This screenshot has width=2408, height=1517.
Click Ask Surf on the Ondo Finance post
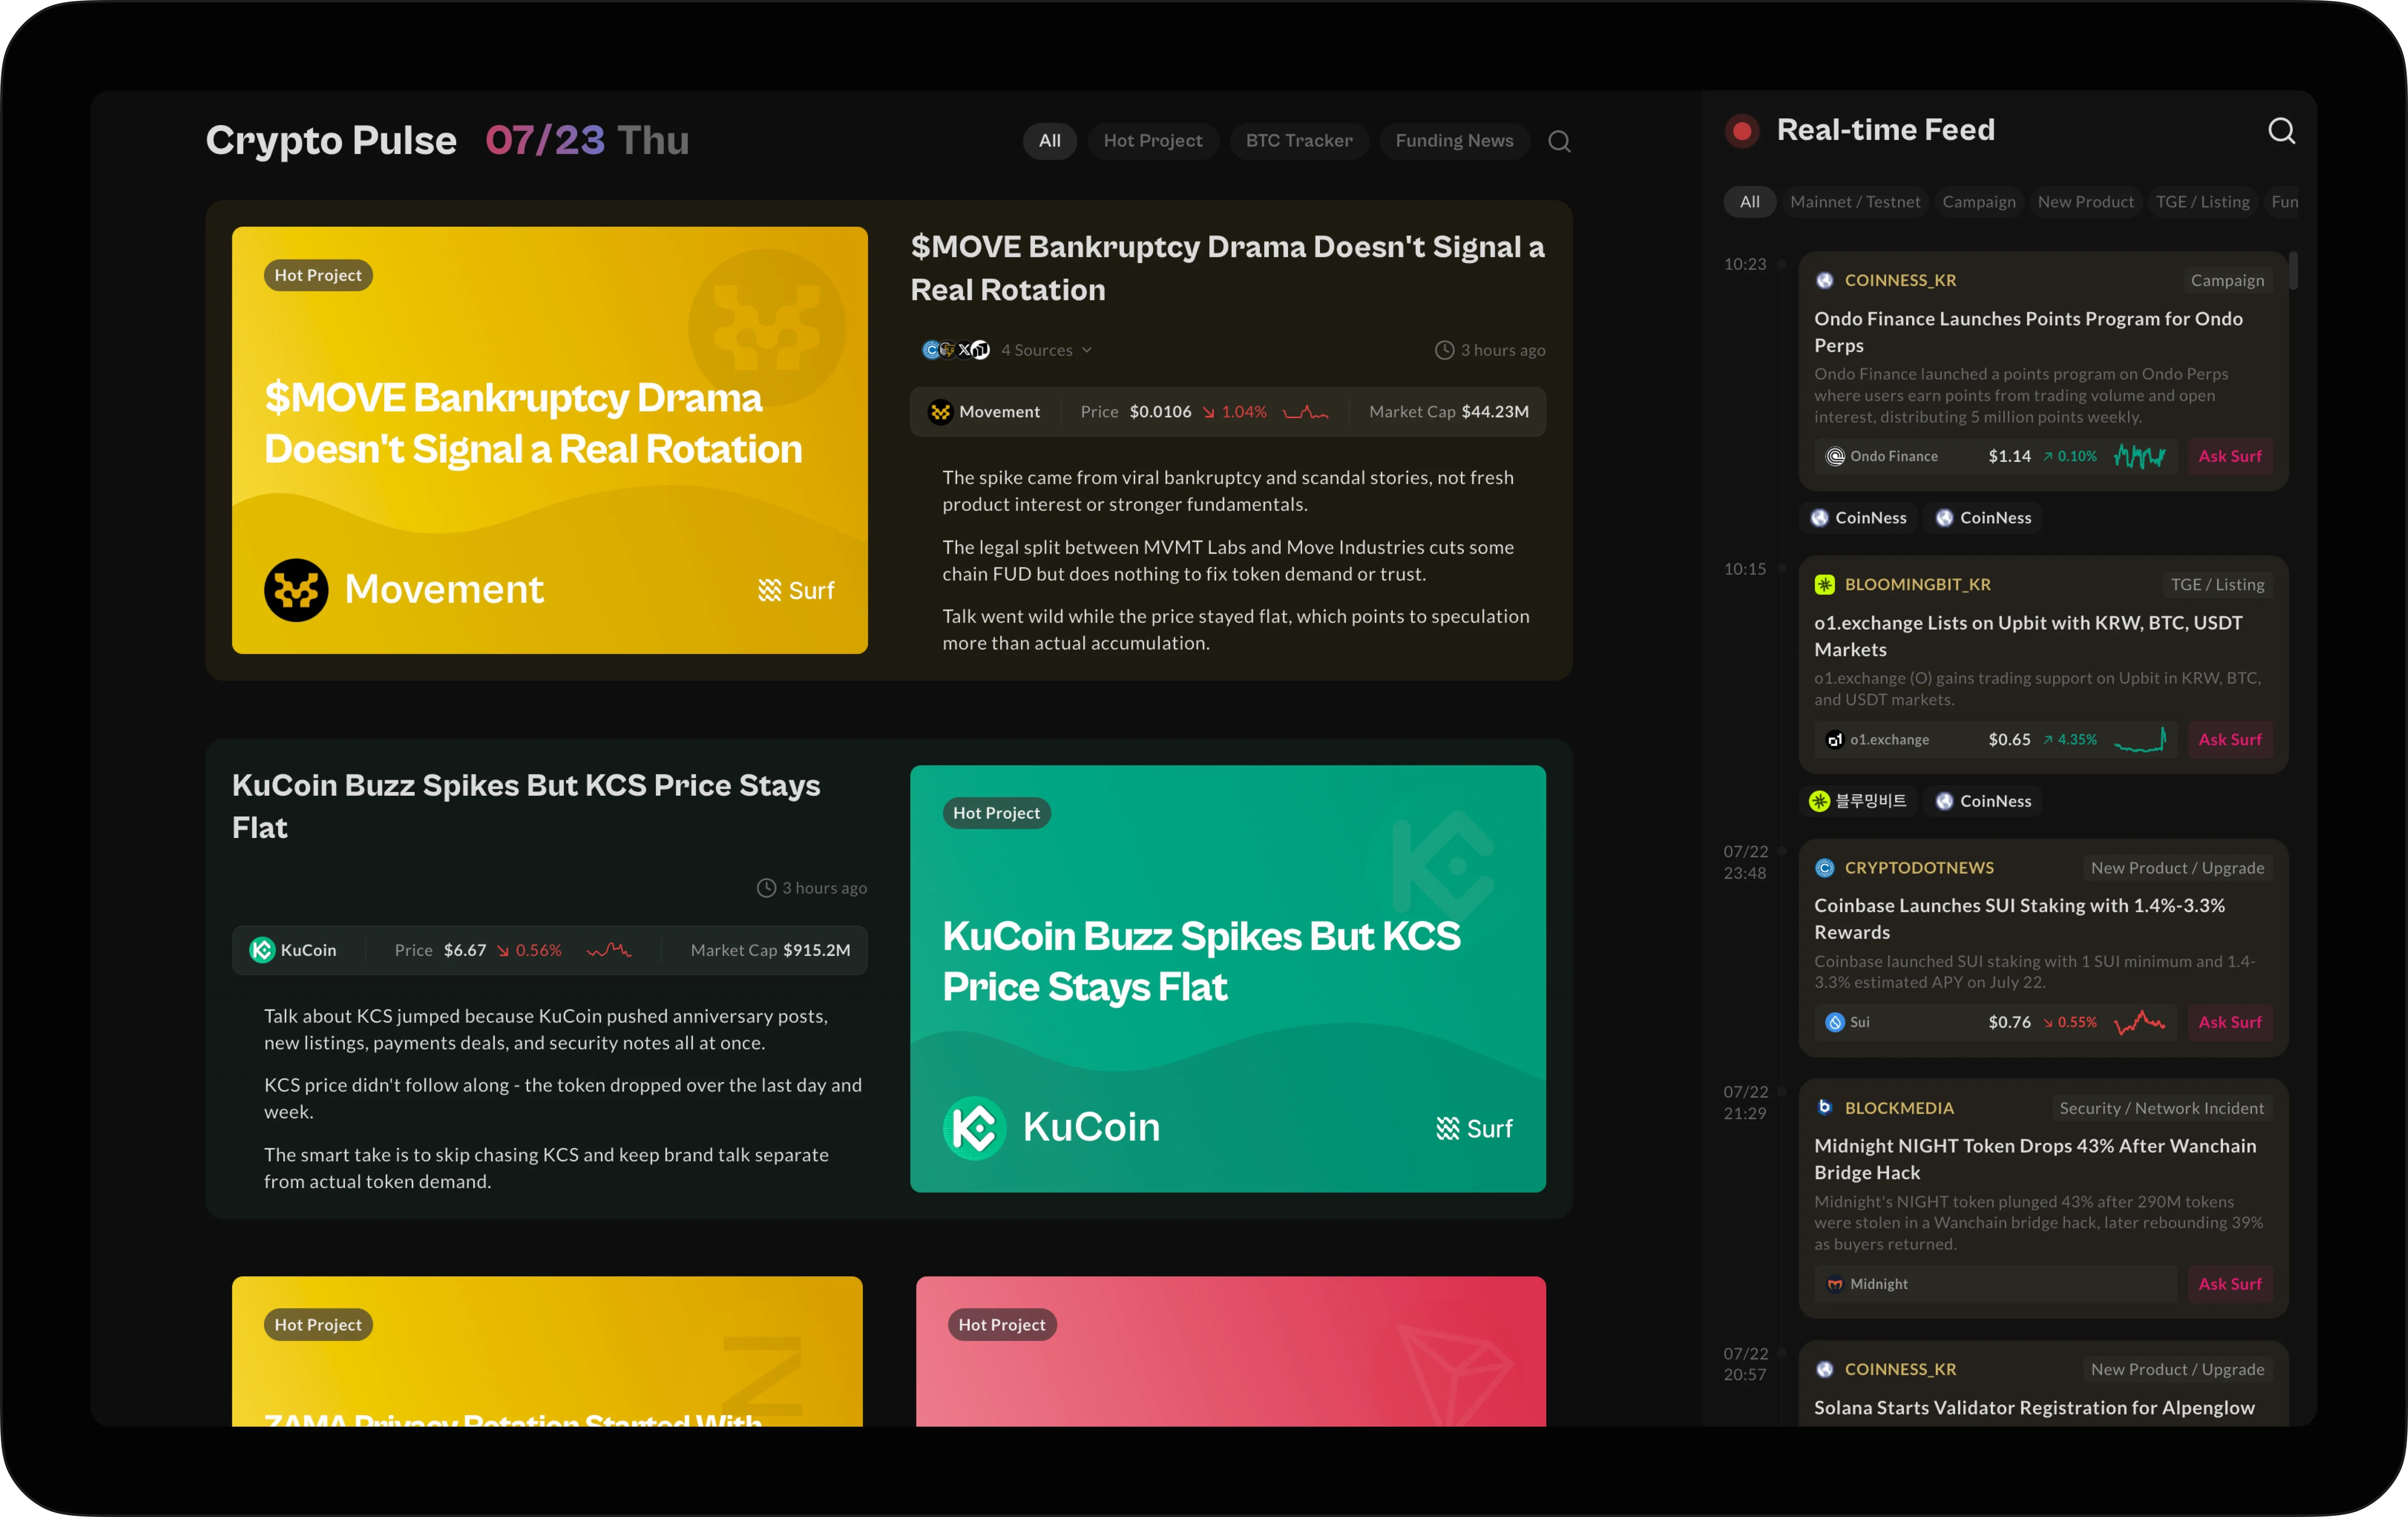2230,457
